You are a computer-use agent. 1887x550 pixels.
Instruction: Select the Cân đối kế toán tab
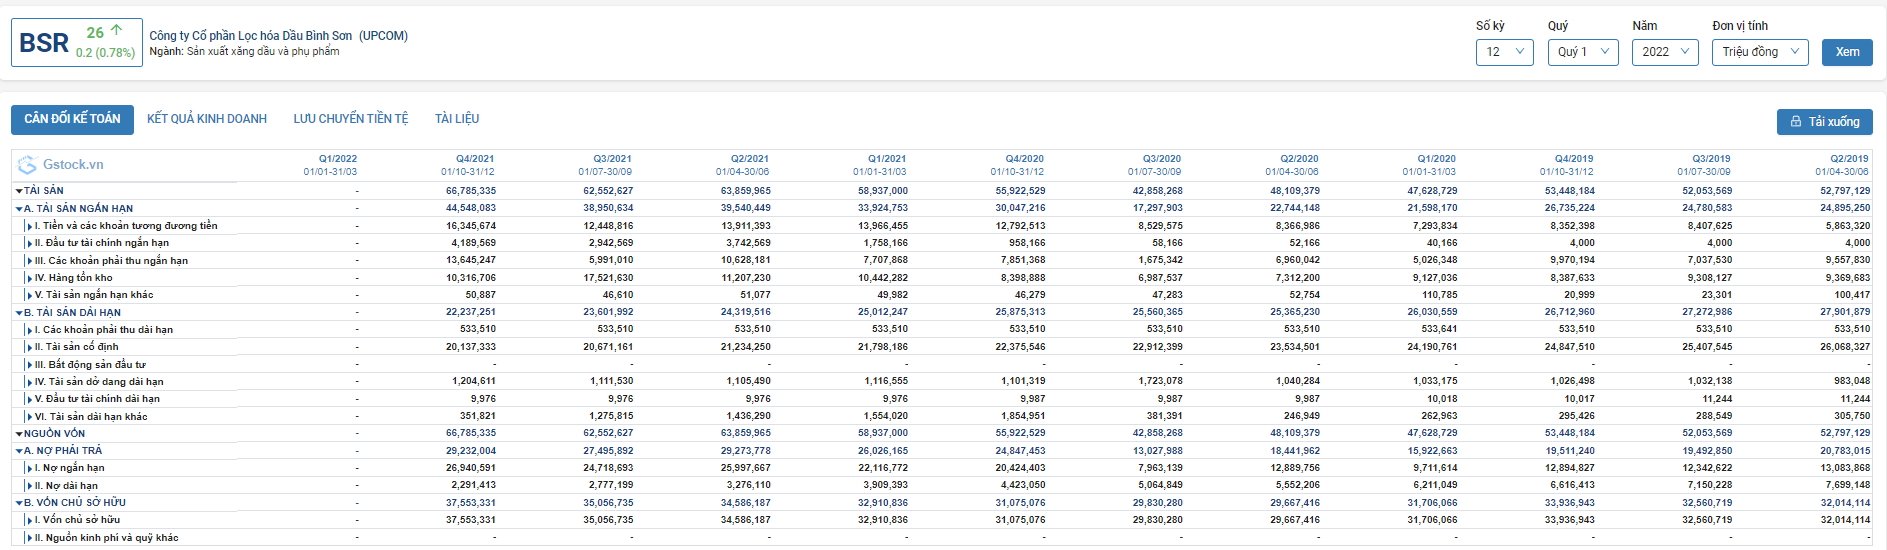72,119
